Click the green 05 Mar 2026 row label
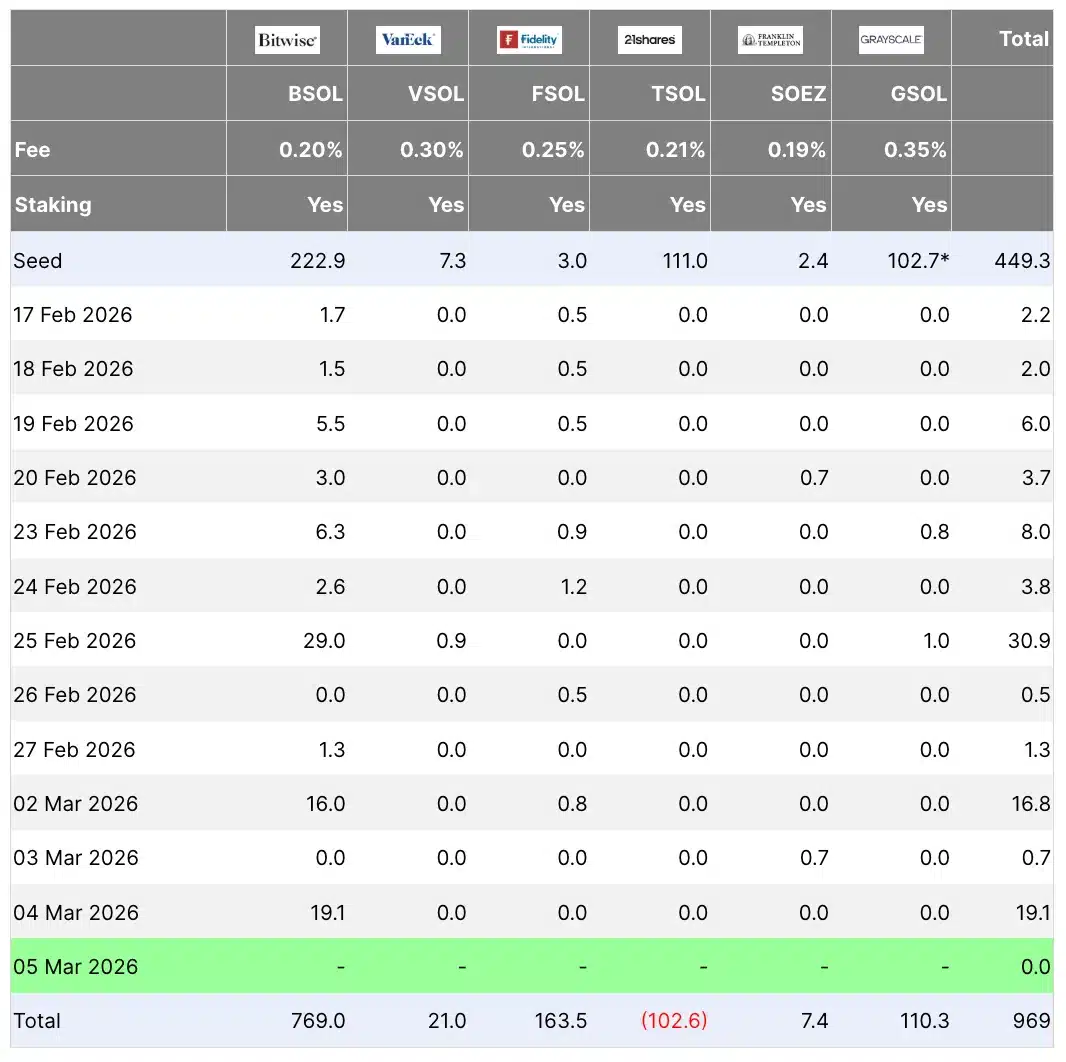1066x1062 pixels. tap(76, 967)
